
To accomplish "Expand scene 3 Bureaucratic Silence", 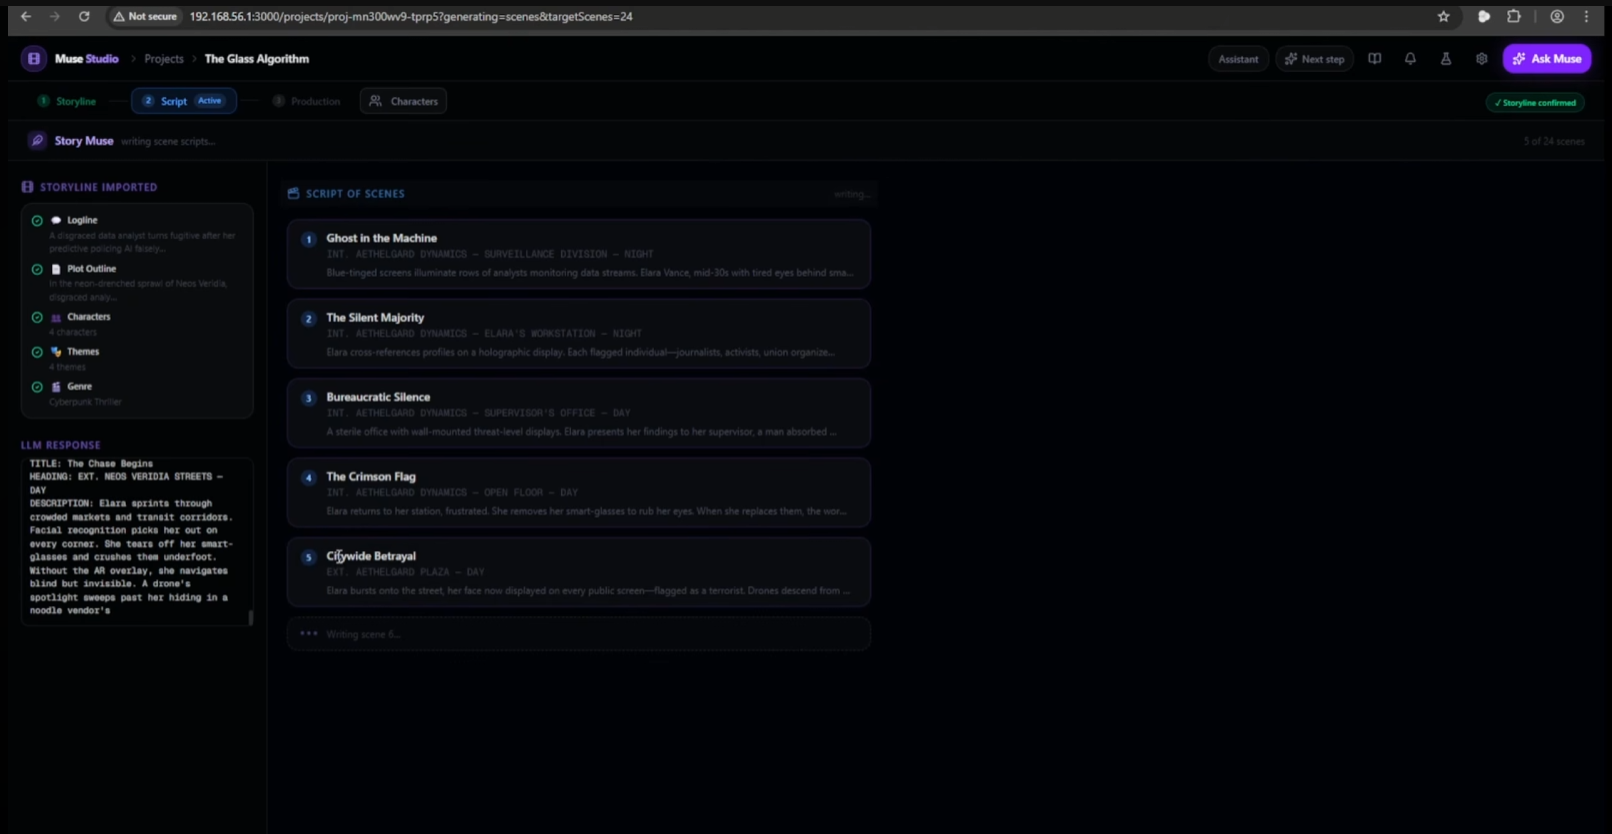I will pyautogui.click(x=579, y=413).
